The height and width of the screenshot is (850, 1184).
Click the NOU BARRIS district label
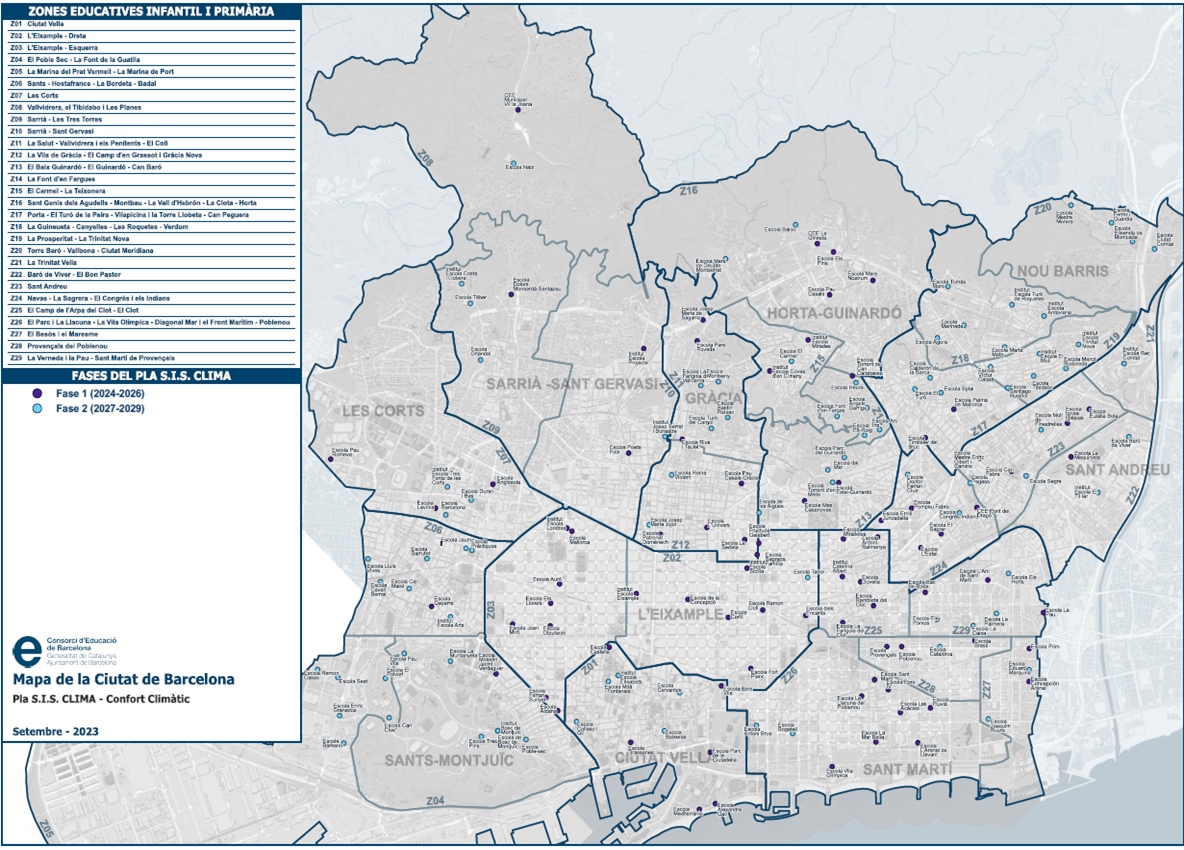click(x=1063, y=271)
